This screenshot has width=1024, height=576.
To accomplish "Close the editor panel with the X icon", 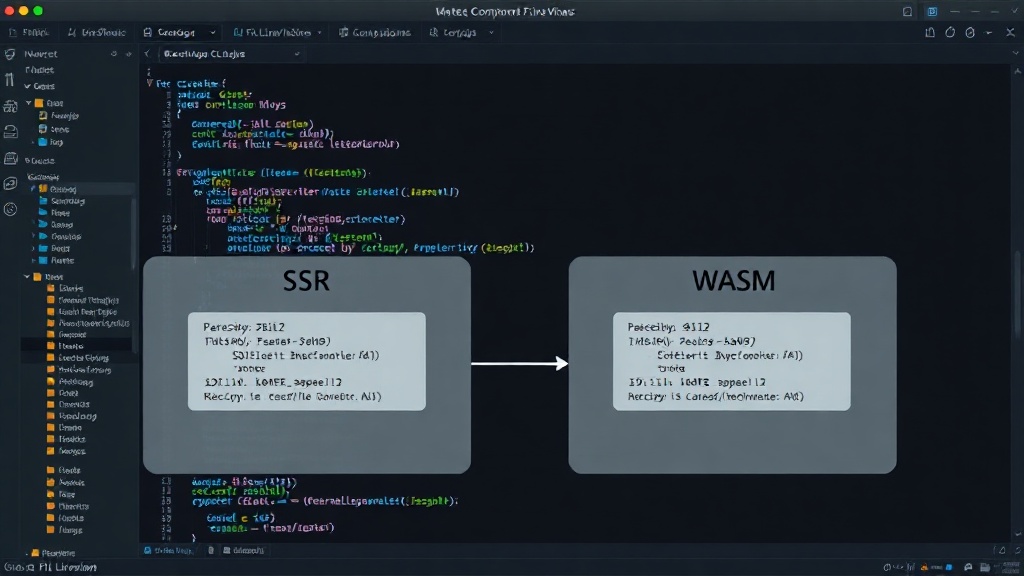I will [x=1010, y=32].
